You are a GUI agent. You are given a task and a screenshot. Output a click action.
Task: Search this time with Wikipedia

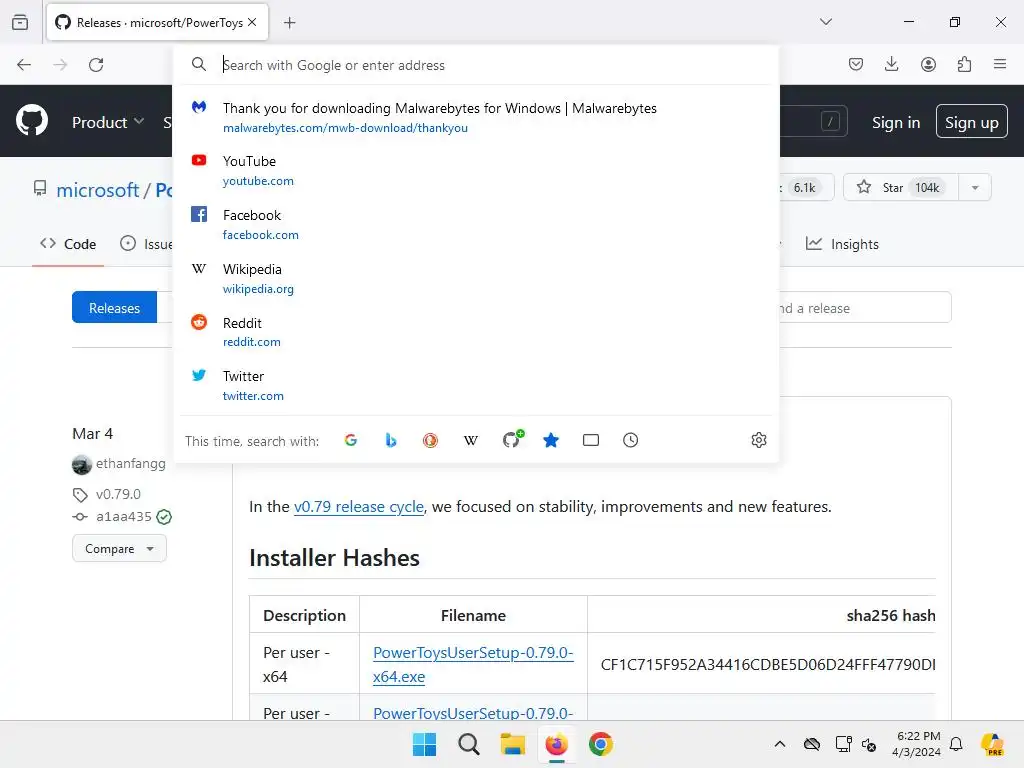(x=471, y=440)
